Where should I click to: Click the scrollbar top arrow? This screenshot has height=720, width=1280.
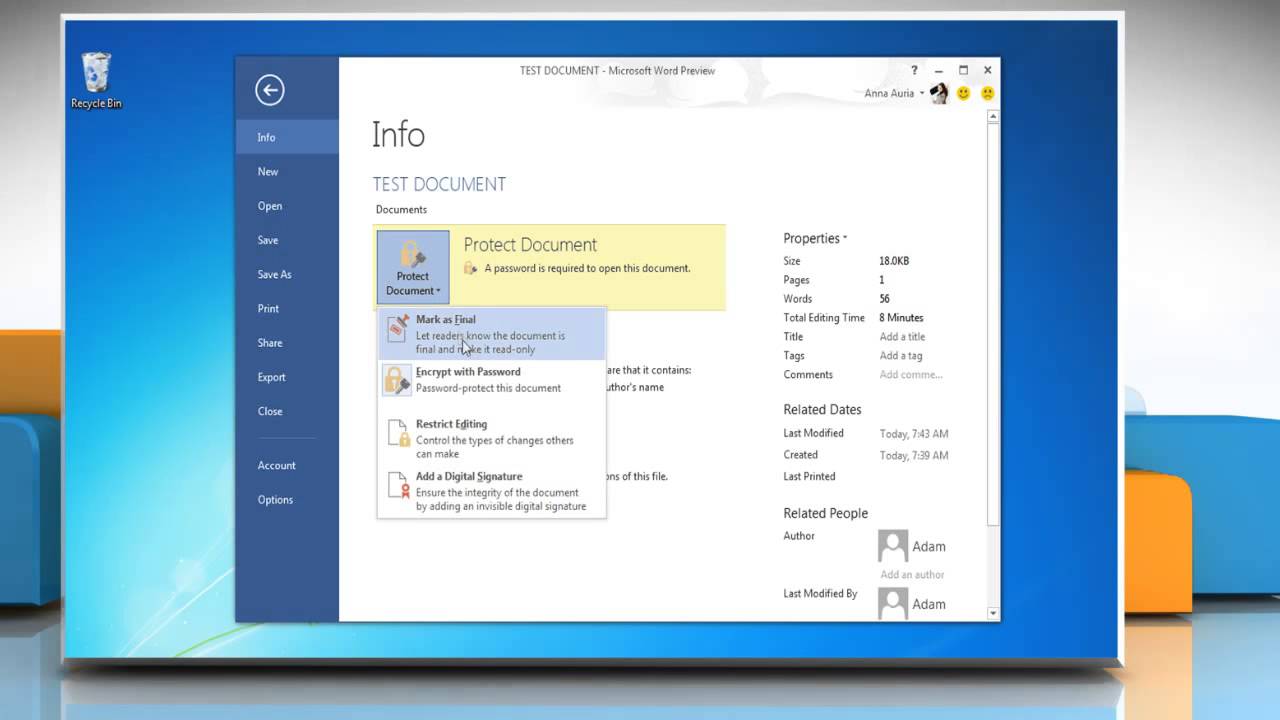pyautogui.click(x=993, y=117)
